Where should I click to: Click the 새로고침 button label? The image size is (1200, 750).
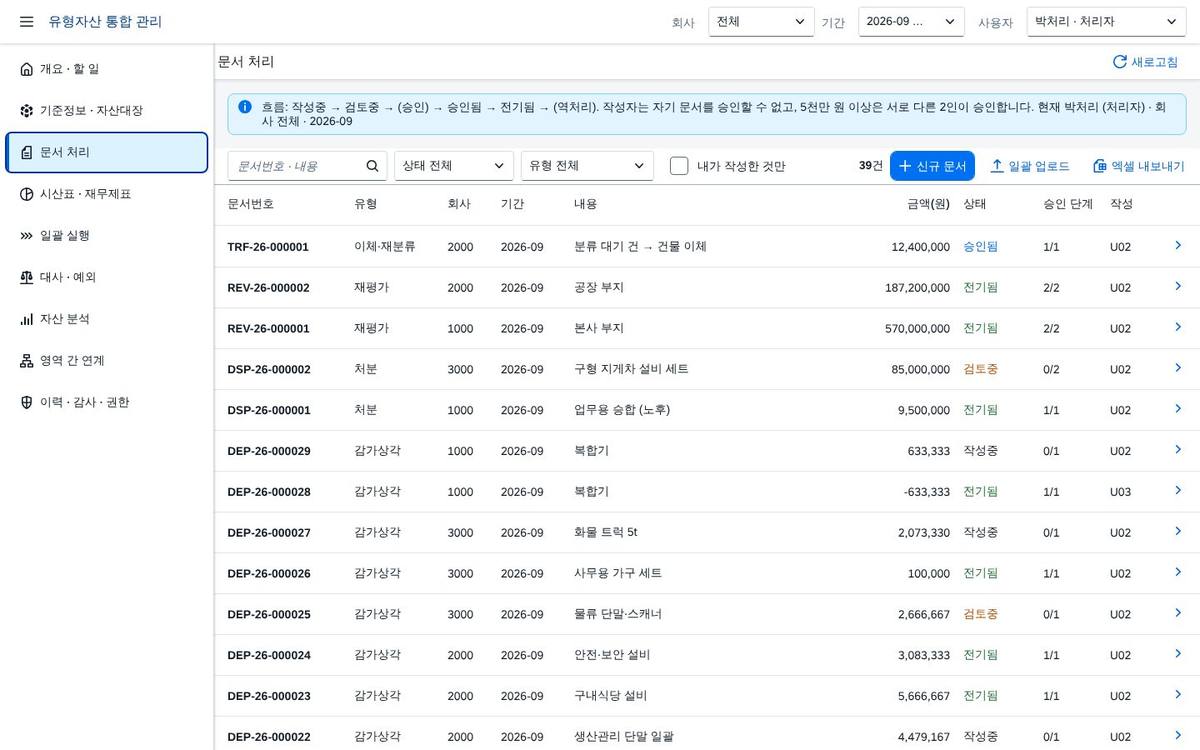tap(1154, 62)
